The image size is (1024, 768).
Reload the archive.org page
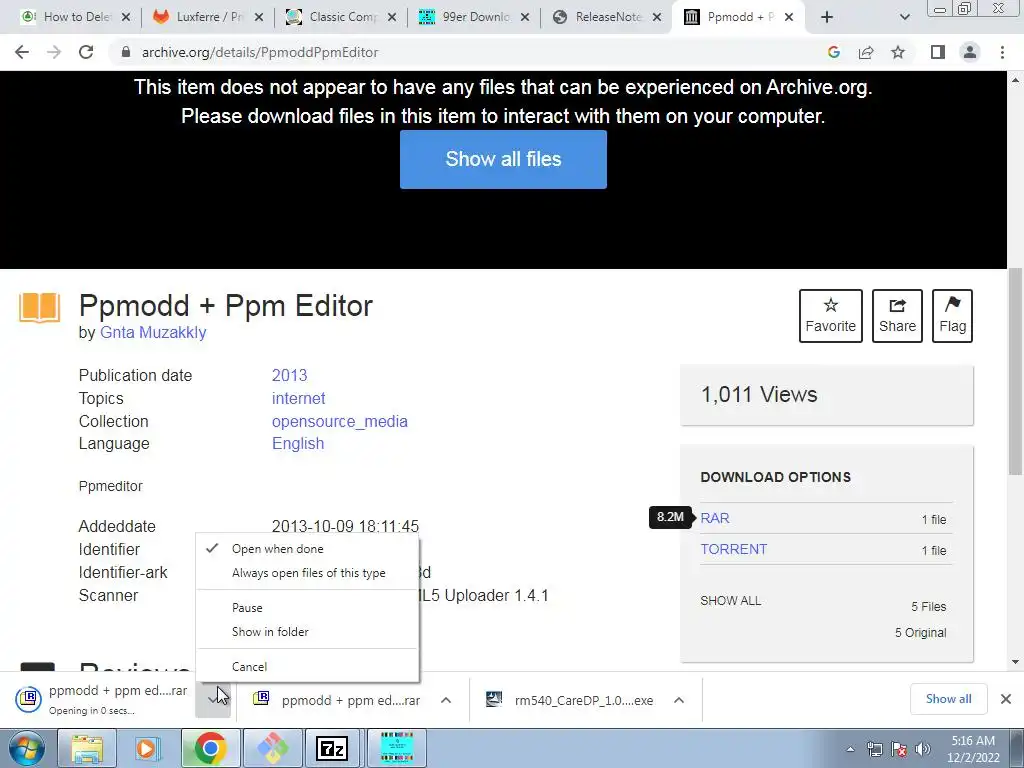click(x=86, y=52)
